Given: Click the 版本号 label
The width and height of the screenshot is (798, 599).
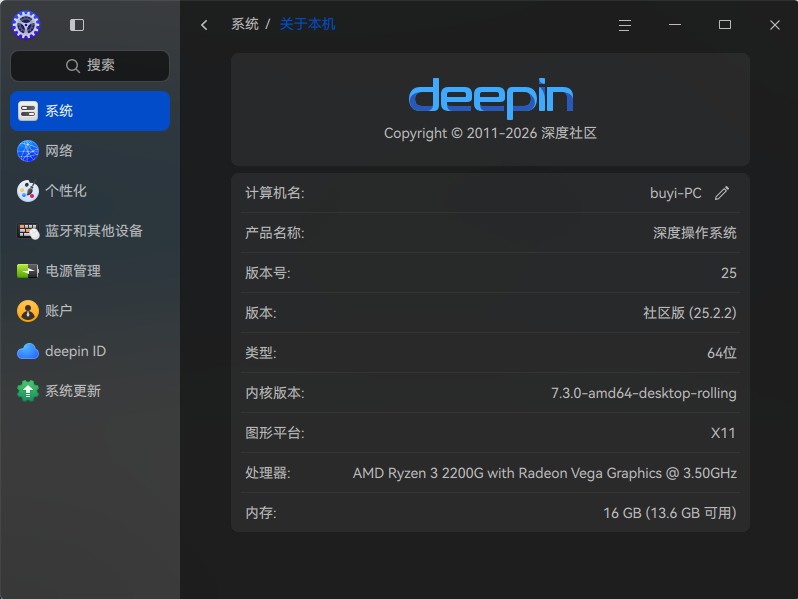Looking at the screenshot, I should pyautogui.click(x=268, y=273).
